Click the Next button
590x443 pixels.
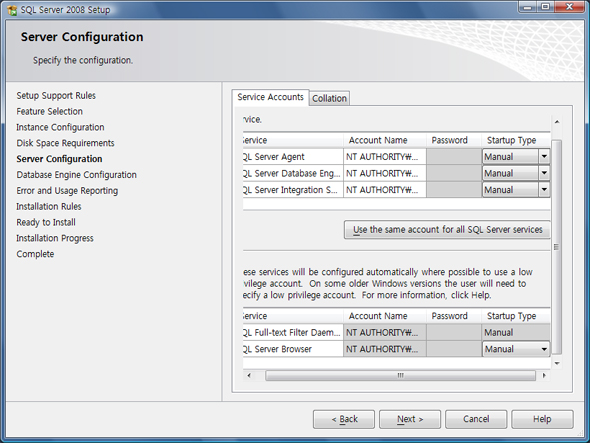410,419
